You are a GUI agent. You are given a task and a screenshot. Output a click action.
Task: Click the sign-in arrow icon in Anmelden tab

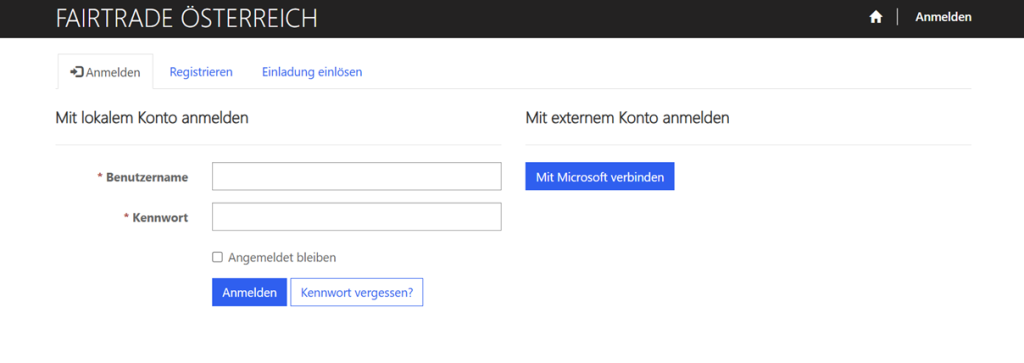[77, 72]
